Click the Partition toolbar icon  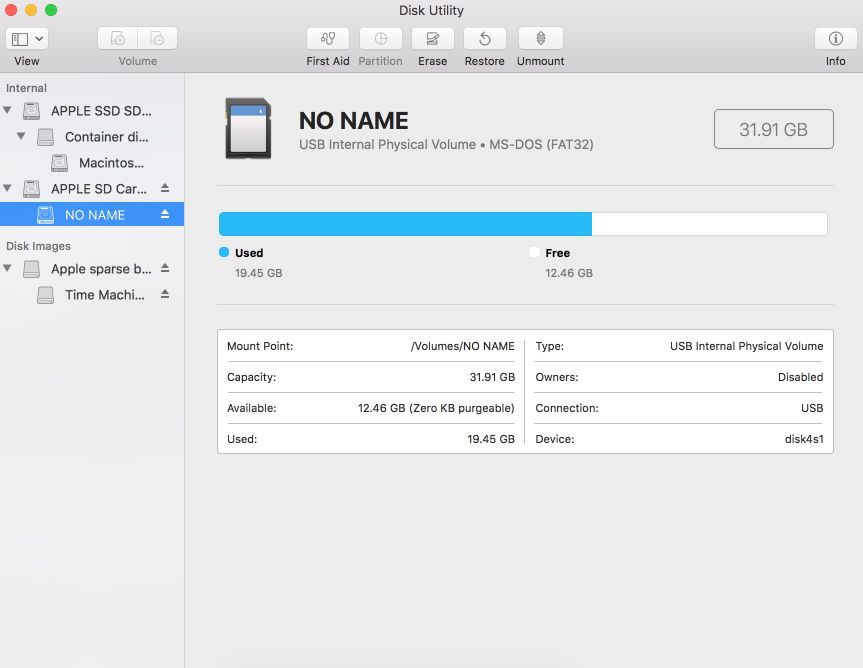(380, 39)
